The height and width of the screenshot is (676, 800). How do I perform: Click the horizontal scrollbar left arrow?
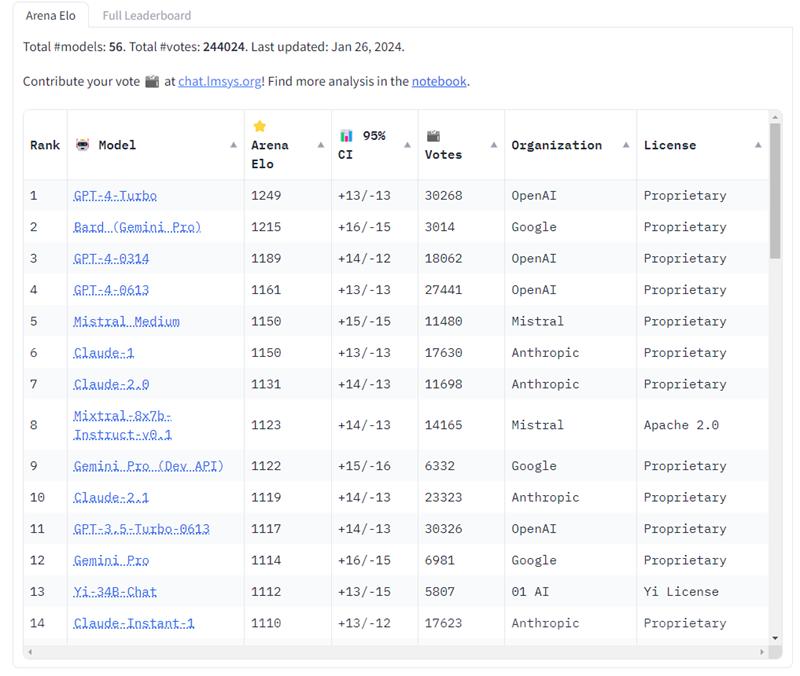tap(31, 652)
